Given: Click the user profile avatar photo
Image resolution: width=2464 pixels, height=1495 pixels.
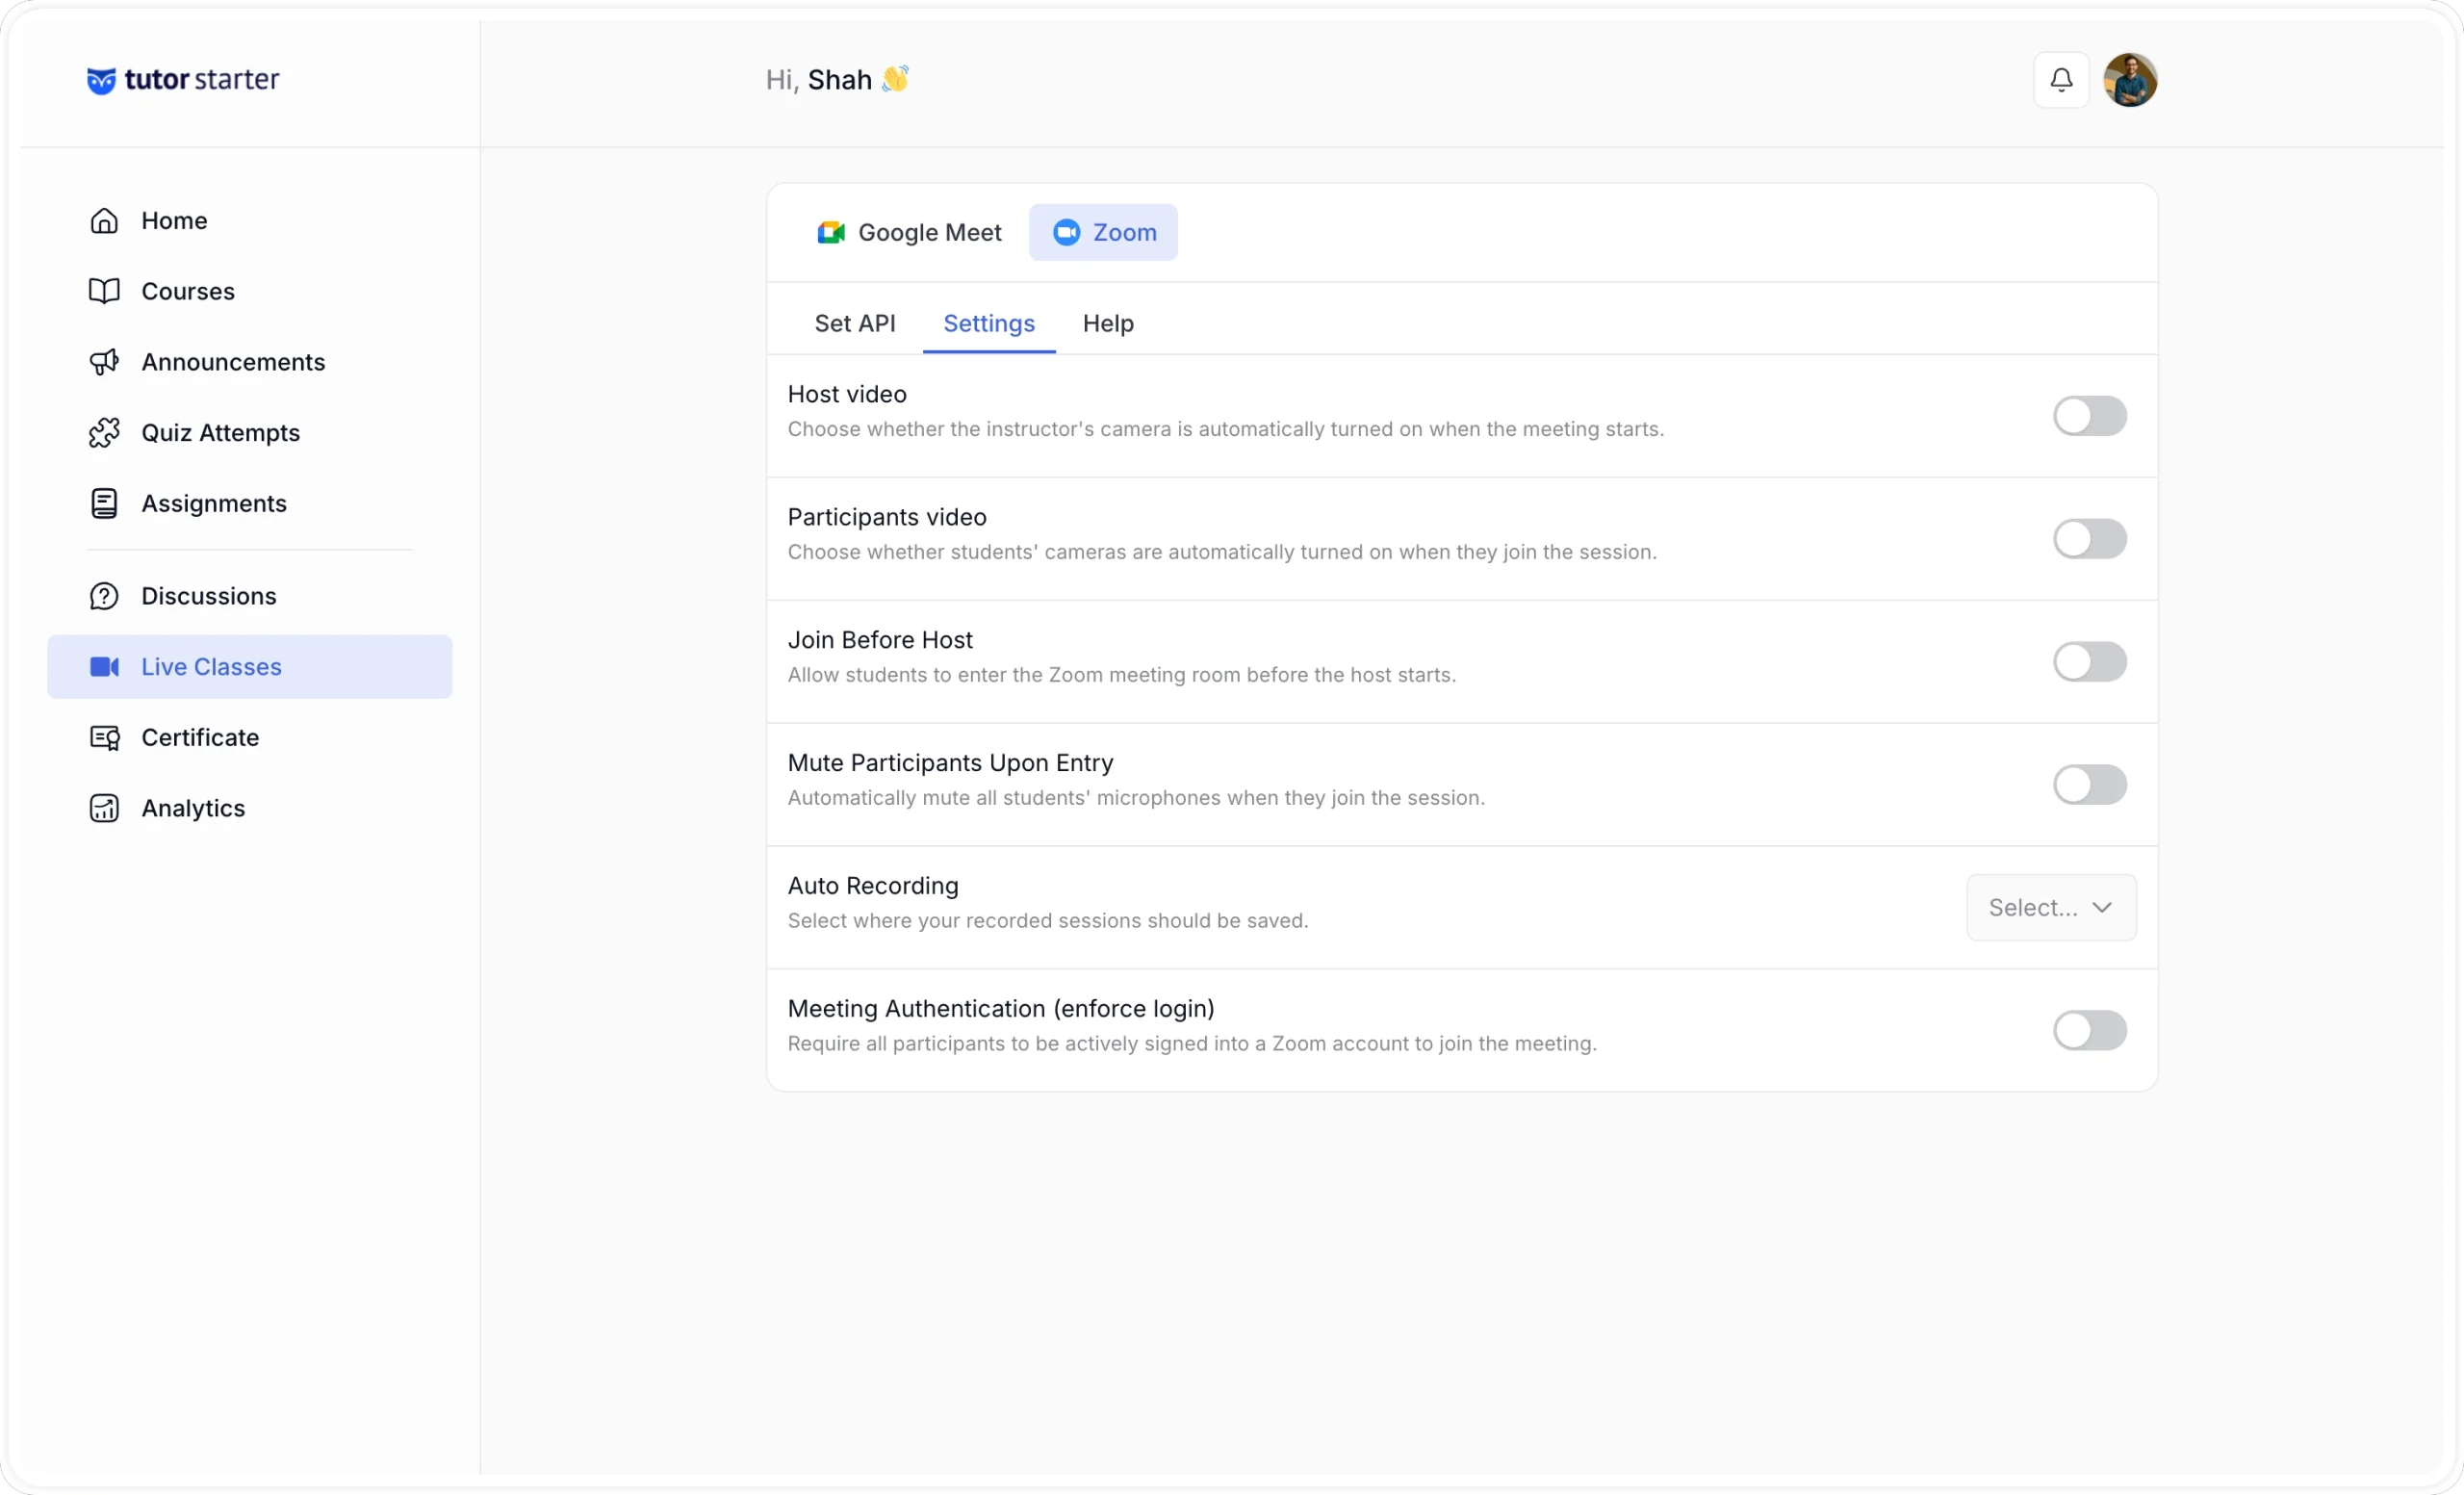Looking at the screenshot, I should click(2129, 80).
